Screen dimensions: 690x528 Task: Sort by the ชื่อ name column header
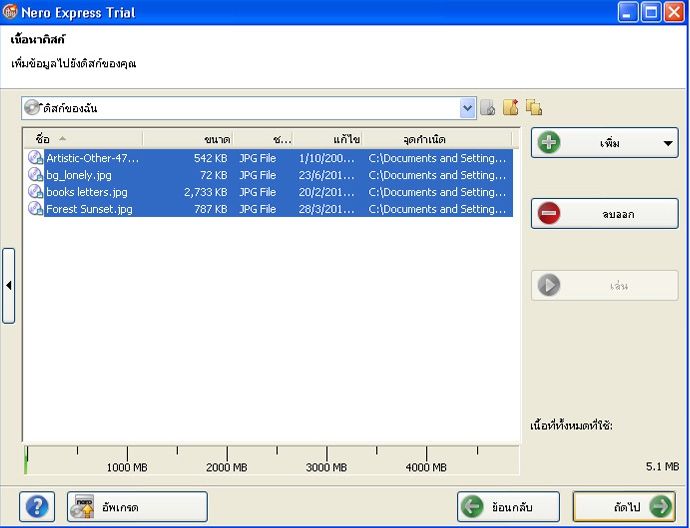click(84, 139)
